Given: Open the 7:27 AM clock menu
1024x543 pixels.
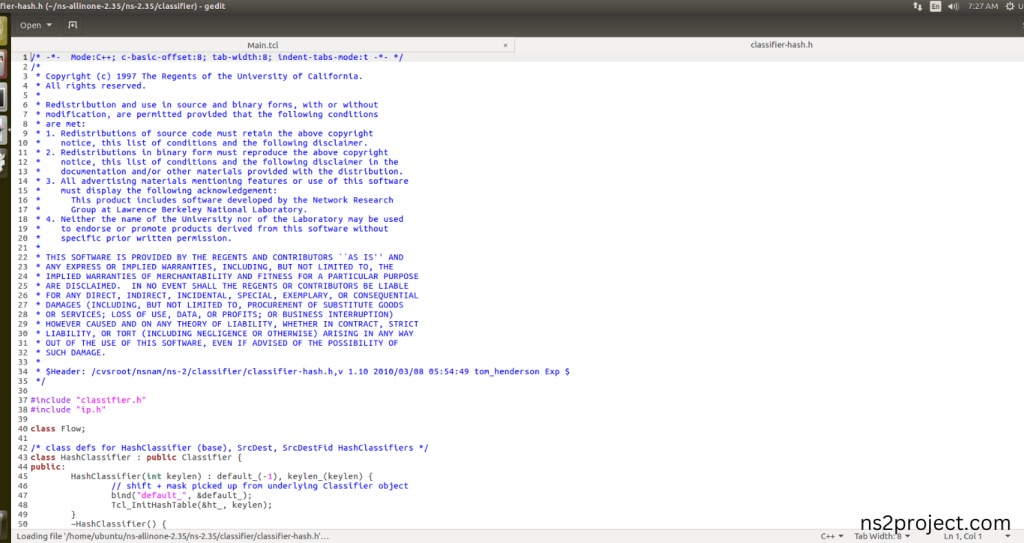Looking at the screenshot, I should [983, 6].
